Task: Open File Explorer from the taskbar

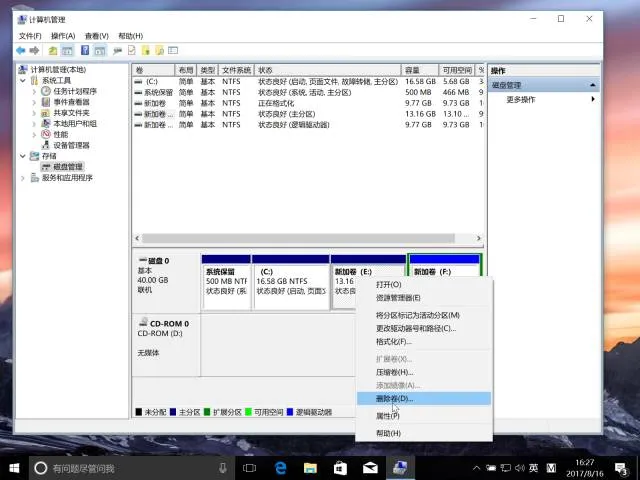Action: [310, 468]
